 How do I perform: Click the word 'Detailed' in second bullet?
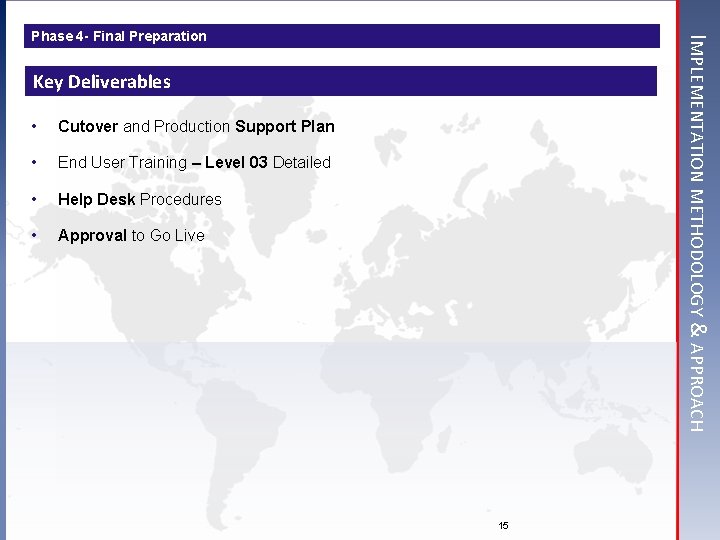coord(302,162)
